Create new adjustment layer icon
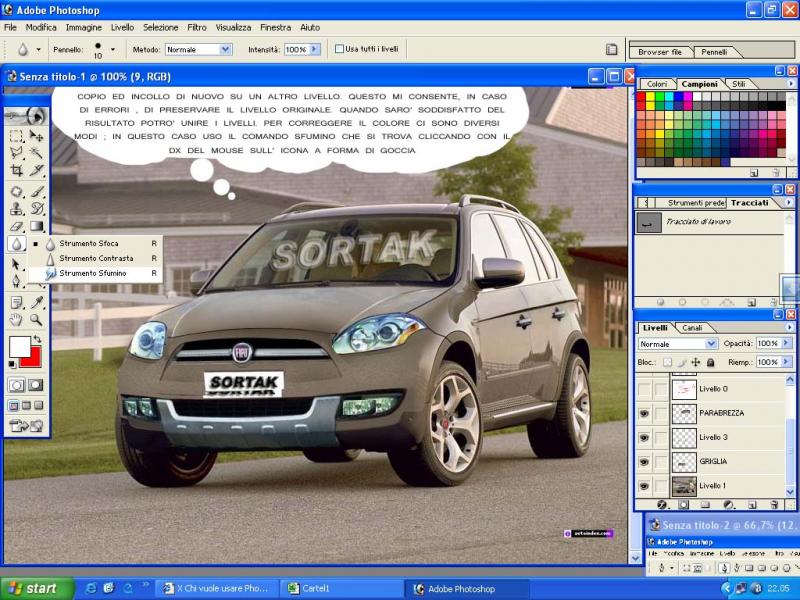Image resolution: width=800 pixels, height=600 pixels. 729,505
